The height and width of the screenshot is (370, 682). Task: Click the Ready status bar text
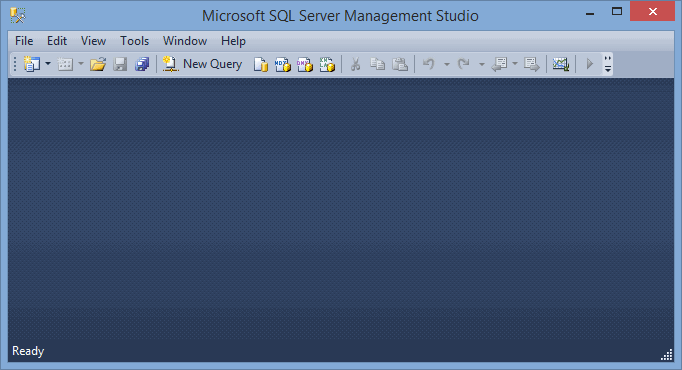point(28,351)
